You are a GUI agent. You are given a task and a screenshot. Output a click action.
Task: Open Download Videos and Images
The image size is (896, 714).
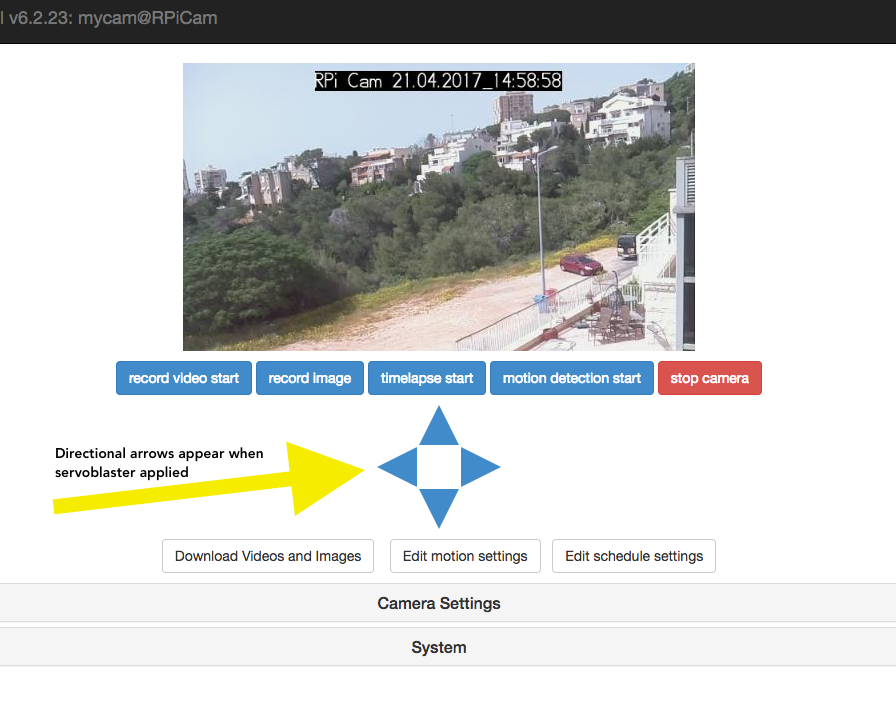coord(268,556)
